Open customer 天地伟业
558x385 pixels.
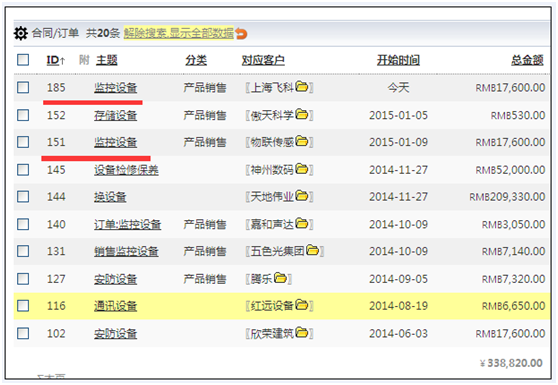point(272,197)
